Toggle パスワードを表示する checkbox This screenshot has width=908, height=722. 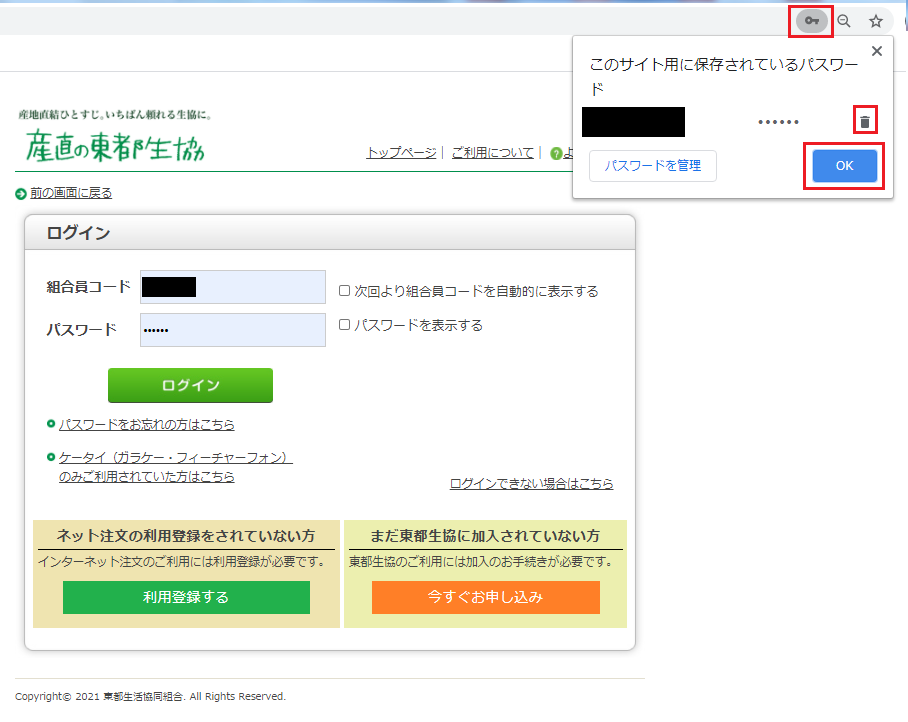[345, 325]
